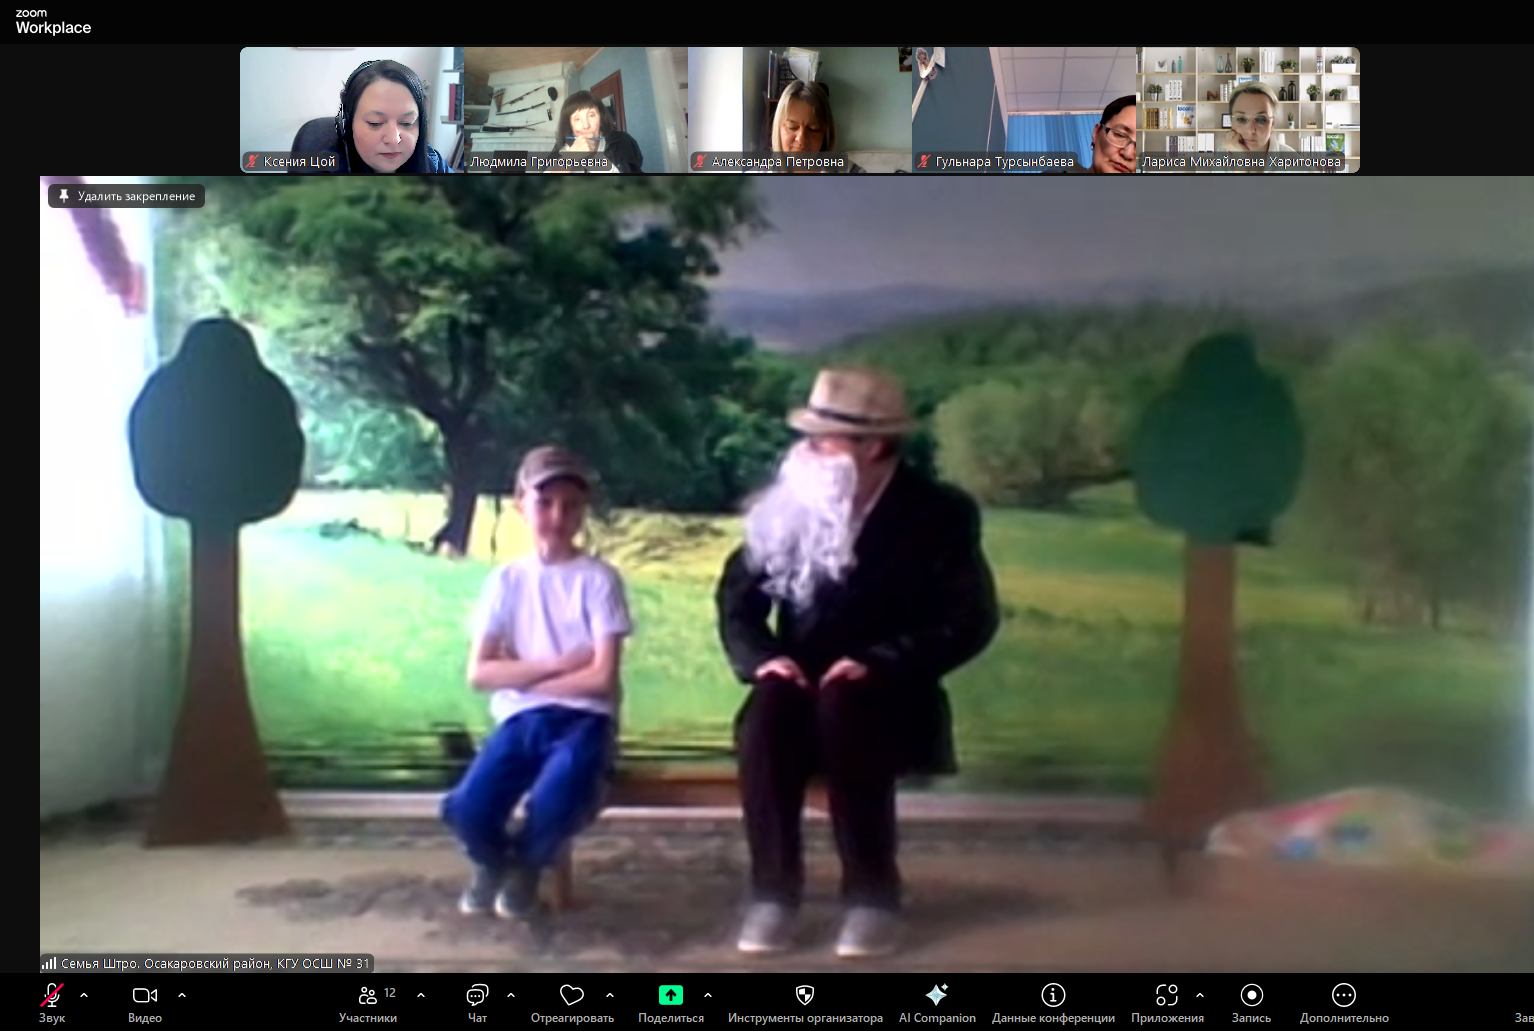Image resolution: width=1534 pixels, height=1032 pixels.
Task: Expand audio options arrow beside Звук
Action: pyautogui.click(x=84, y=995)
